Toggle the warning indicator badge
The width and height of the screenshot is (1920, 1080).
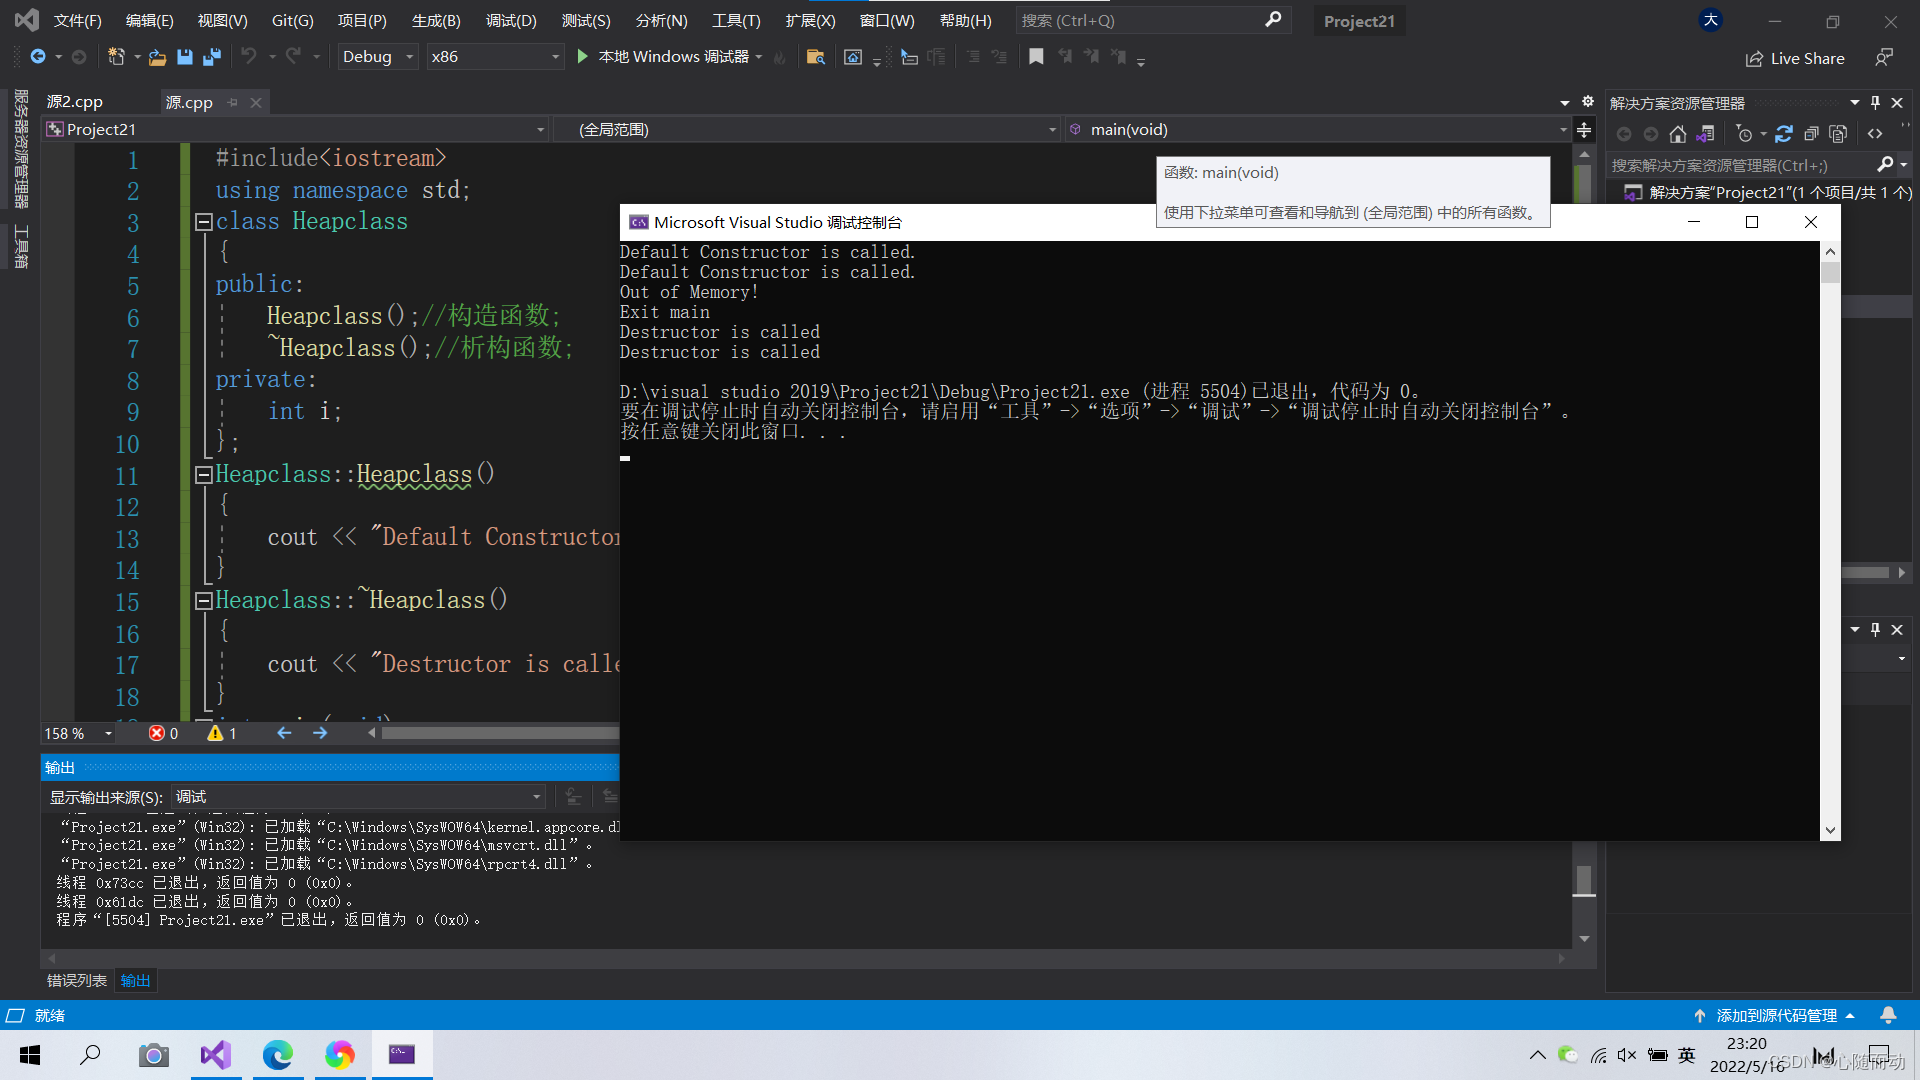click(215, 735)
